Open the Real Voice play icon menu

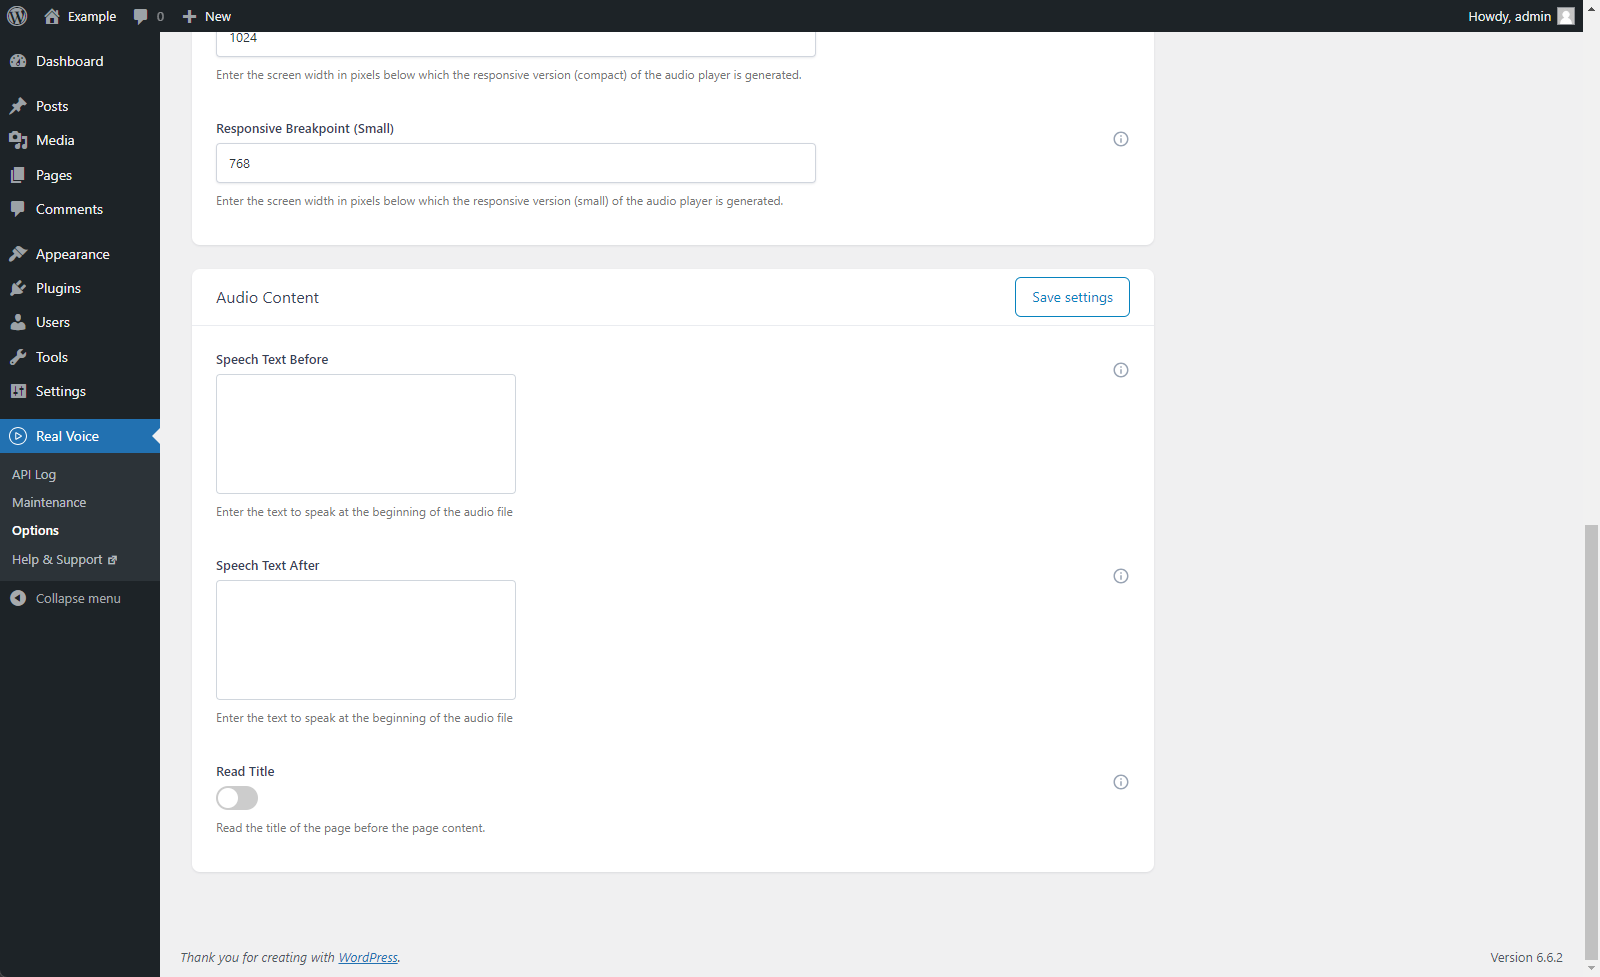[x=18, y=436]
